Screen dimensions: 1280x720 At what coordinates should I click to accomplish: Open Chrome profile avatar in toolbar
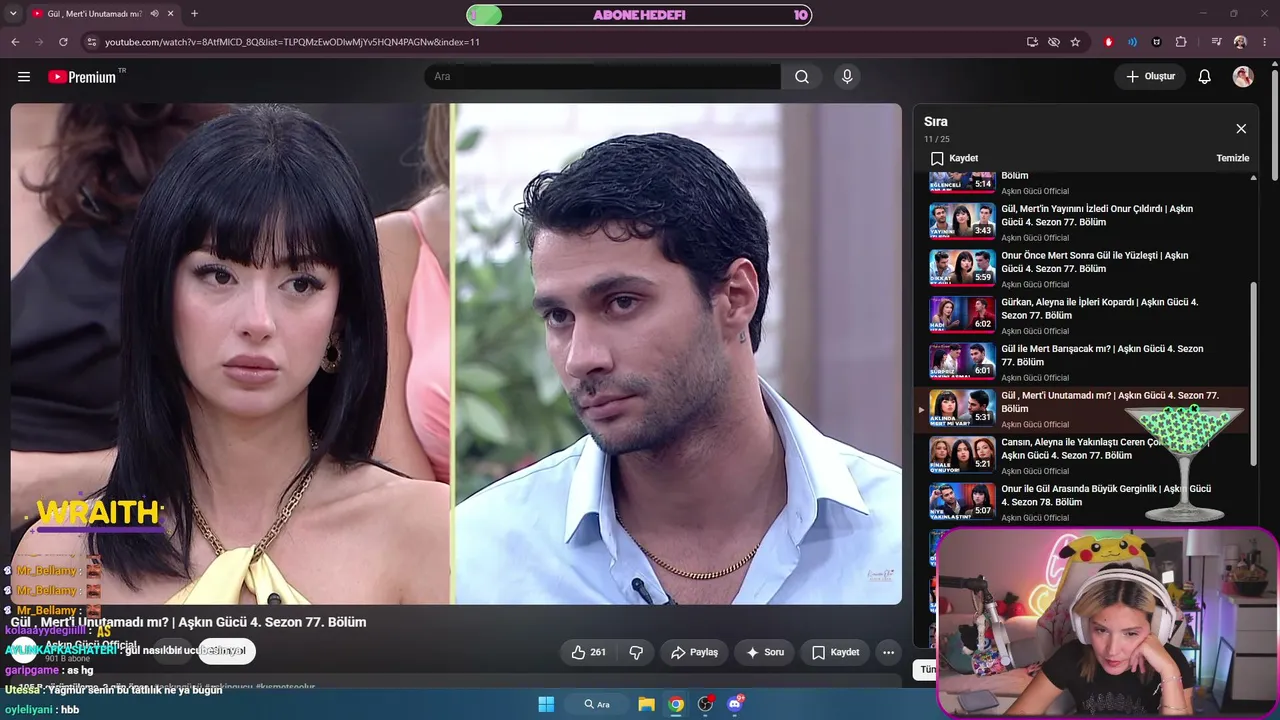[1240, 42]
